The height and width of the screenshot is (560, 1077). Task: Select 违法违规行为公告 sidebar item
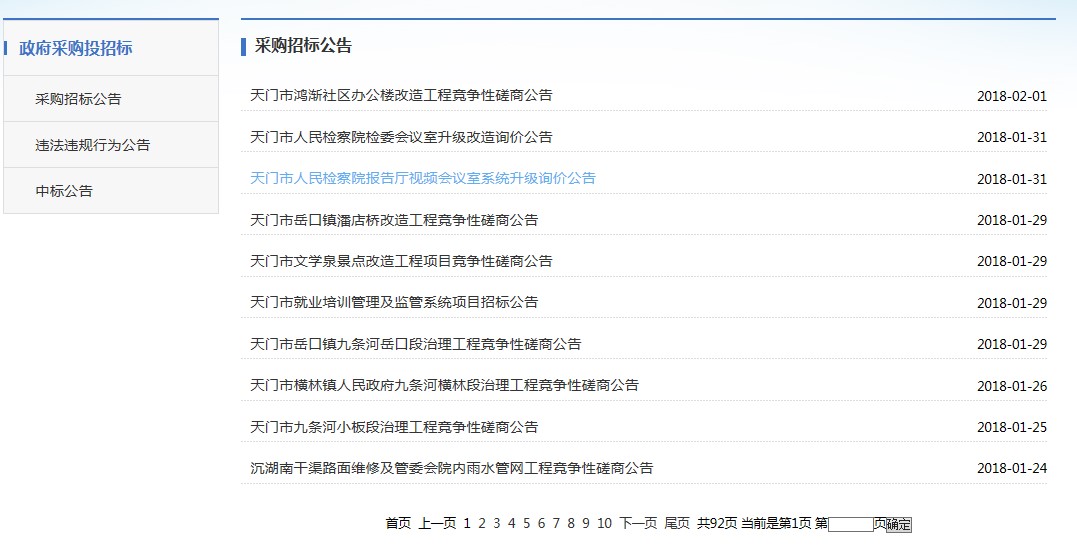[x=92, y=145]
